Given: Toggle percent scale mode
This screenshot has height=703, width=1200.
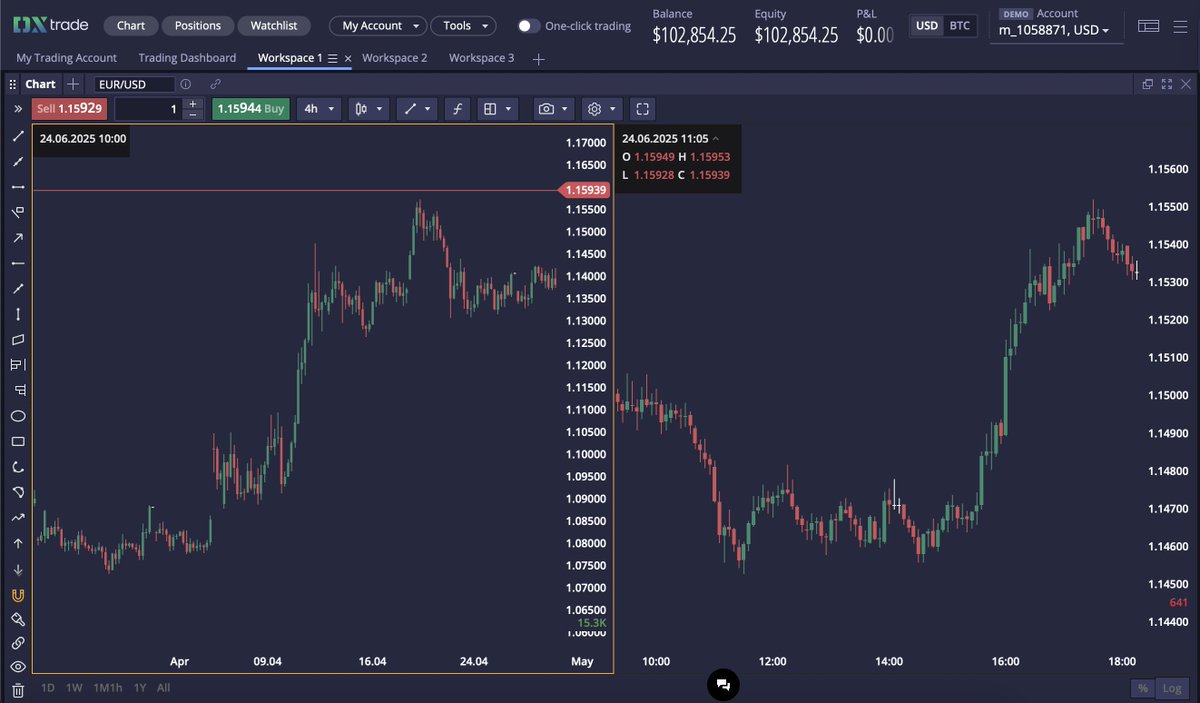Looking at the screenshot, I should pos(1143,688).
